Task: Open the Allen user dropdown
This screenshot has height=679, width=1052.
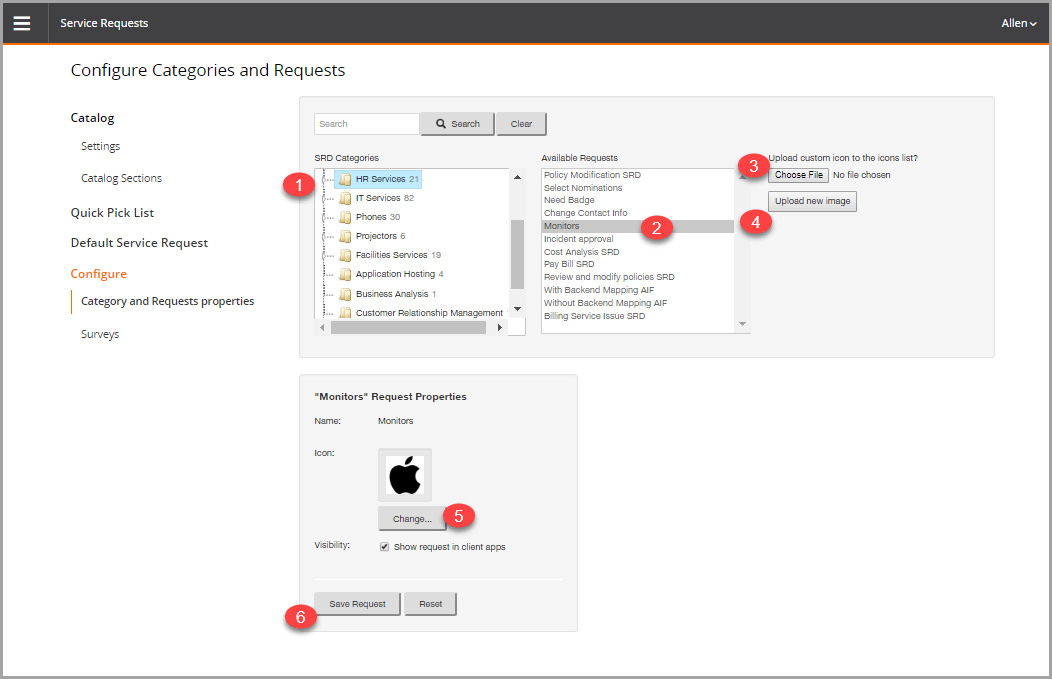Action: (x=1019, y=22)
